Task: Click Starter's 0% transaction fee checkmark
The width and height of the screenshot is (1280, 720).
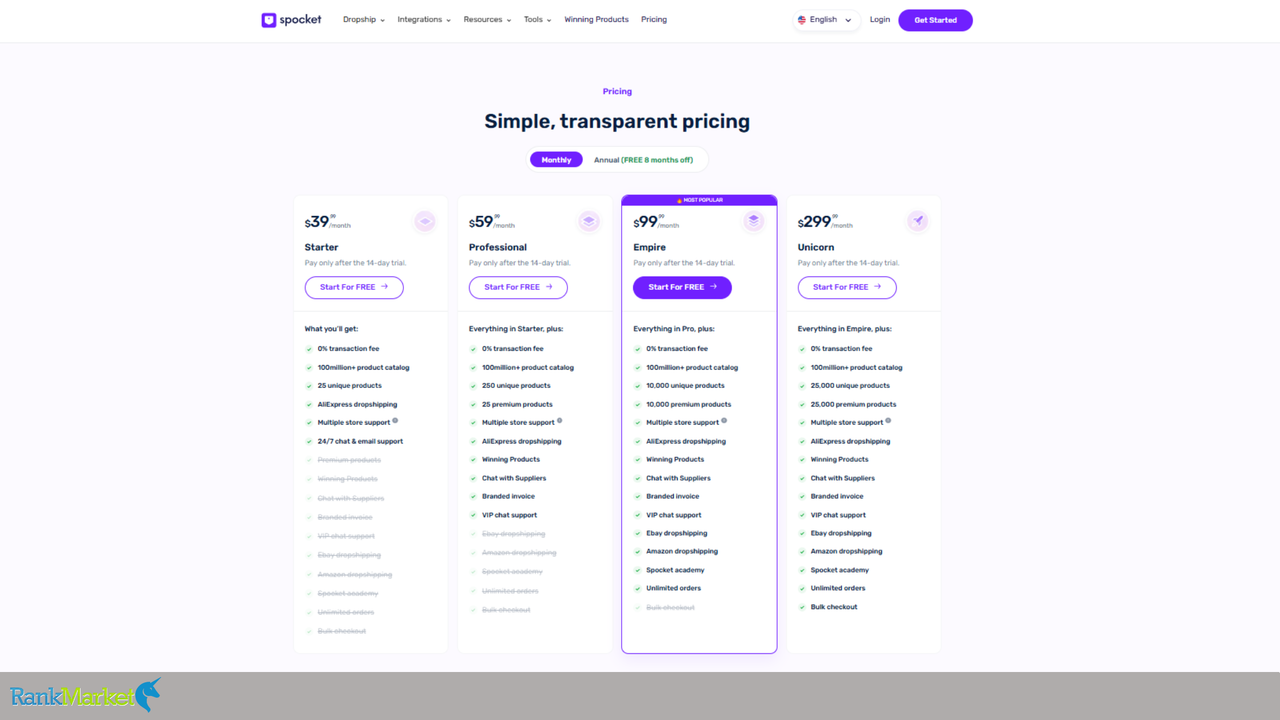Action: click(309, 349)
